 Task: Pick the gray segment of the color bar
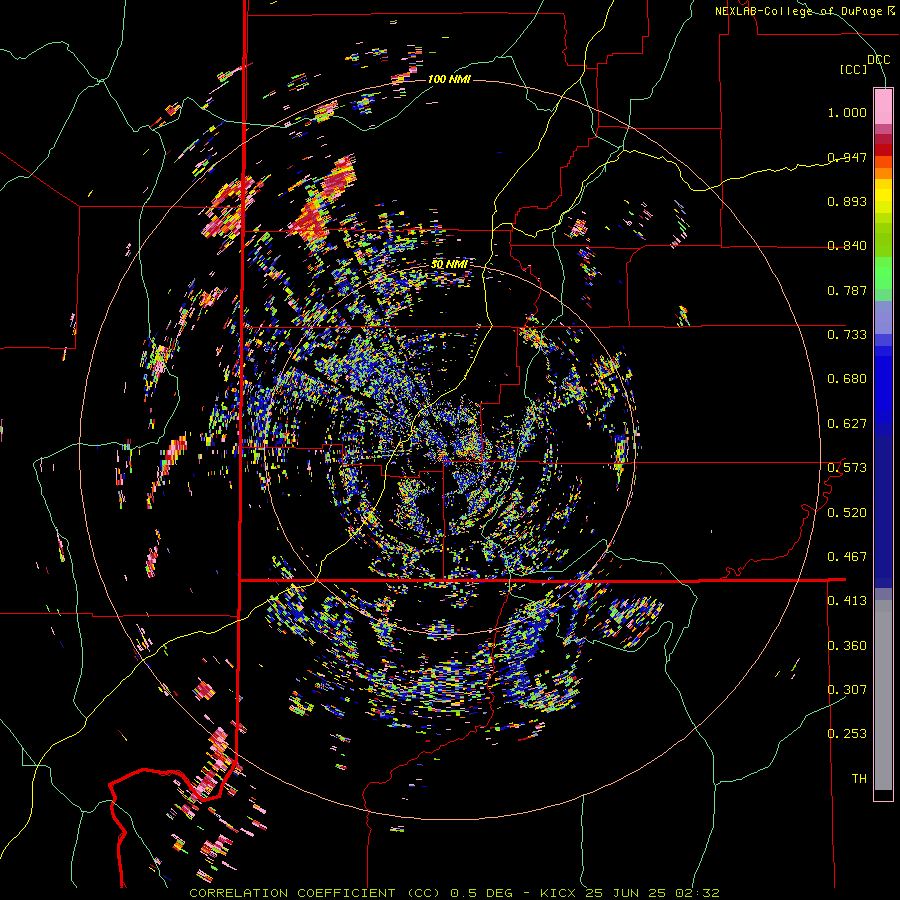click(x=883, y=695)
